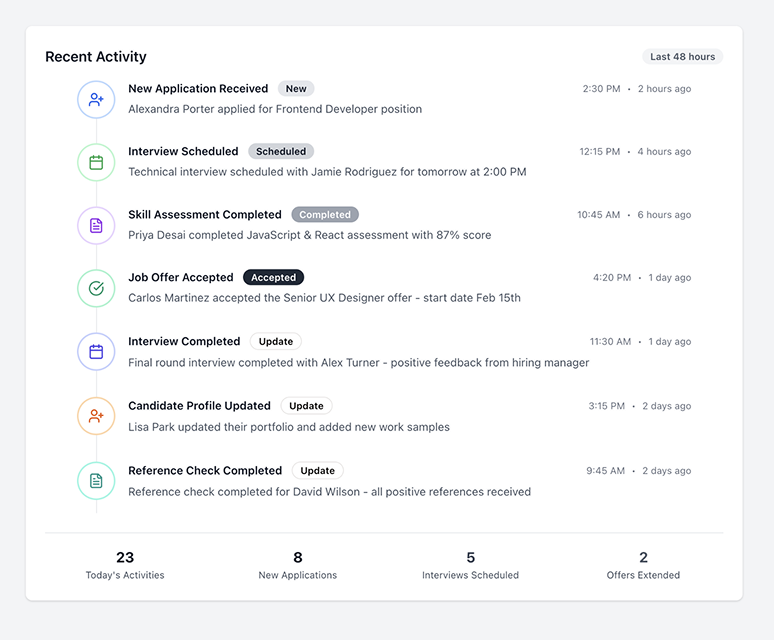Select the Lisa Park portfolio update description
The width and height of the screenshot is (774, 640).
289,427
